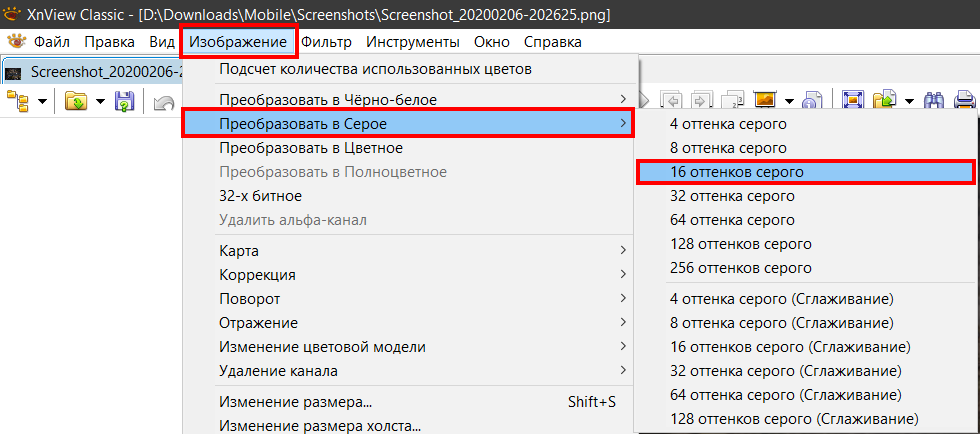This screenshot has height=434, width=980.
Task: Select 8 оттенка серого (Сглаживание)
Action: pyautogui.click(x=806, y=323)
